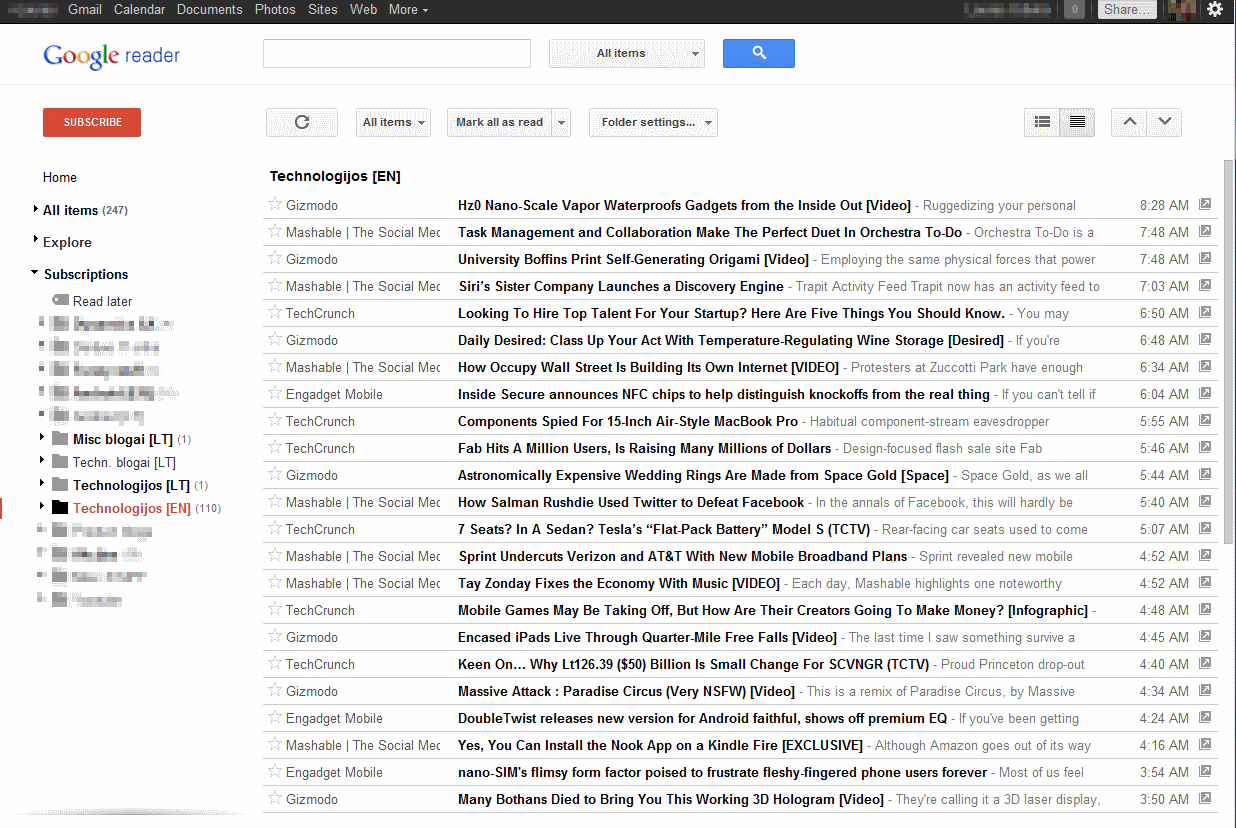Open settings gear in top bar
The height and width of the screenshot is (828, 1236).
(x=1215, y=10)
